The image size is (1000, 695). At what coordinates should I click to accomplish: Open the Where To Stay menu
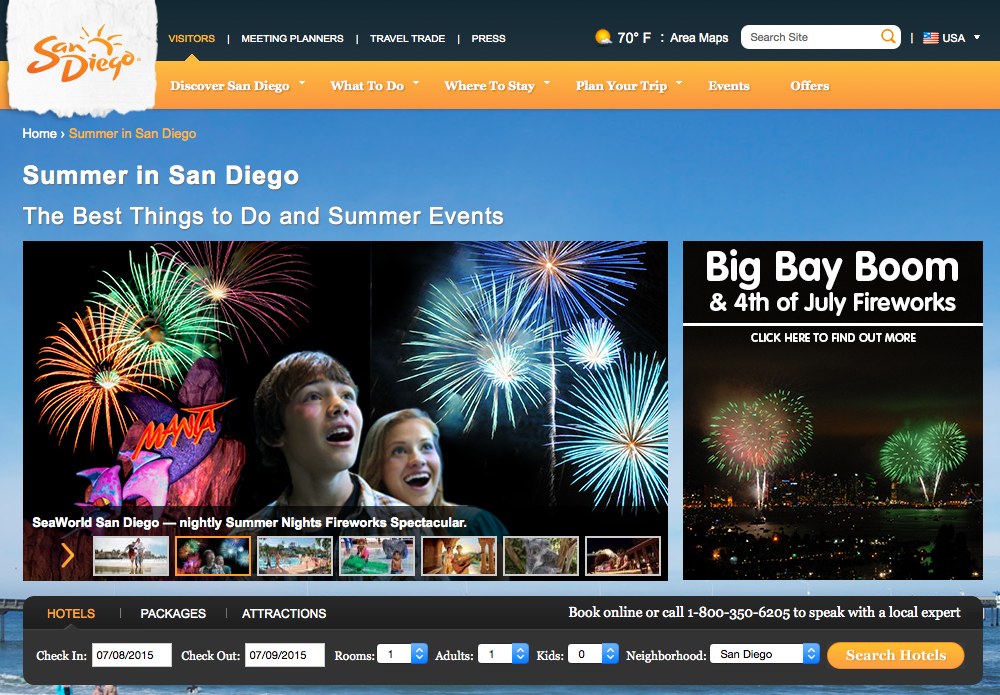tap(489, 85)
